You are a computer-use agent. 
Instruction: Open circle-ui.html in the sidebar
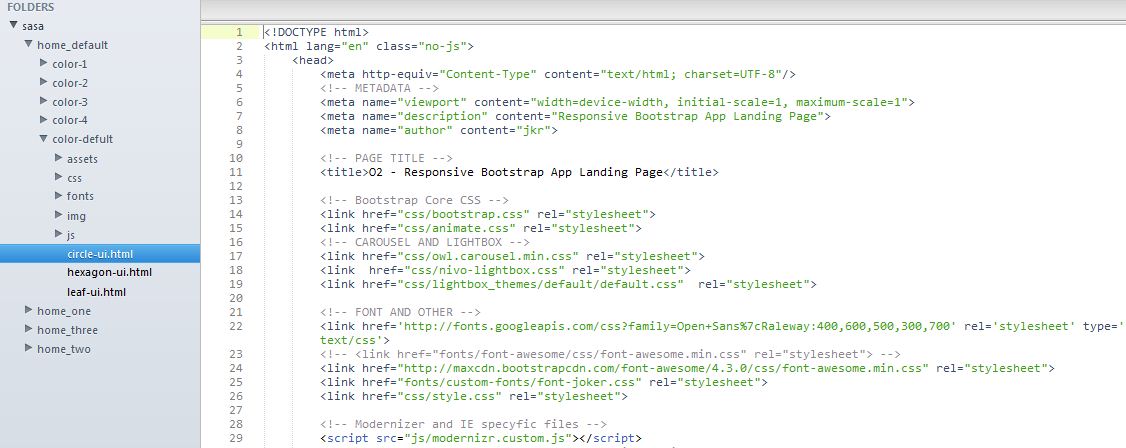click(100, 253)
